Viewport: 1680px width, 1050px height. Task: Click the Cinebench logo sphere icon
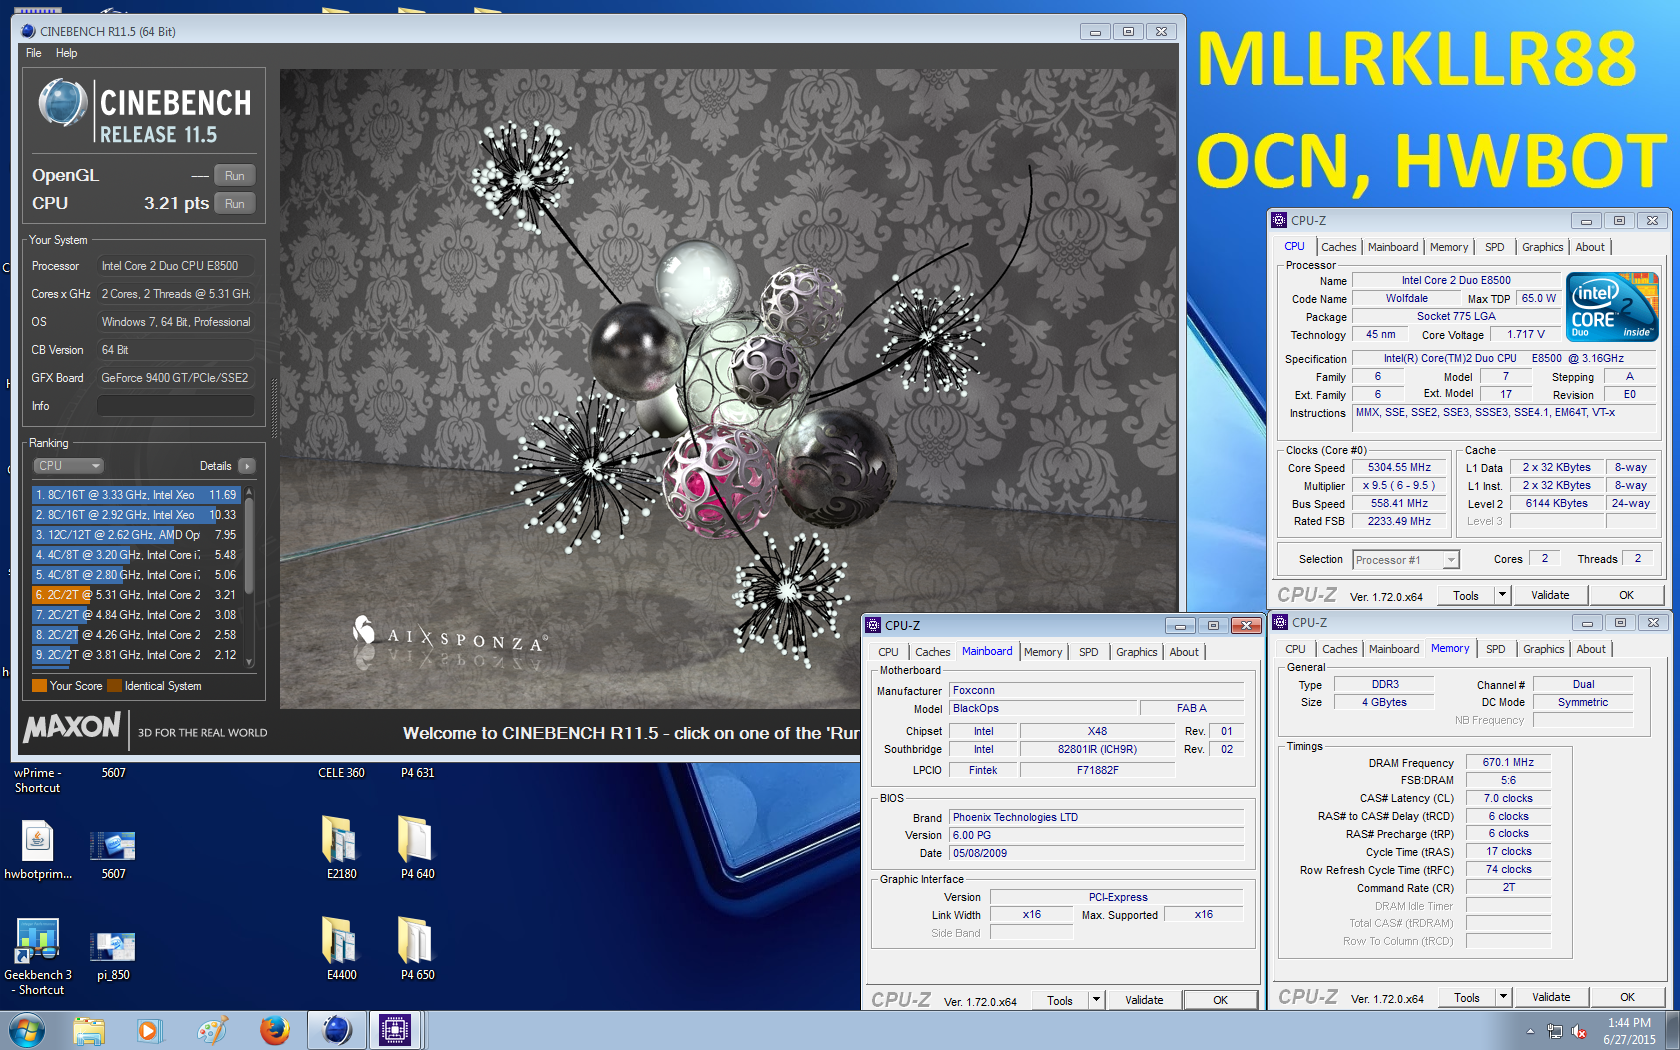pos(63,103)
